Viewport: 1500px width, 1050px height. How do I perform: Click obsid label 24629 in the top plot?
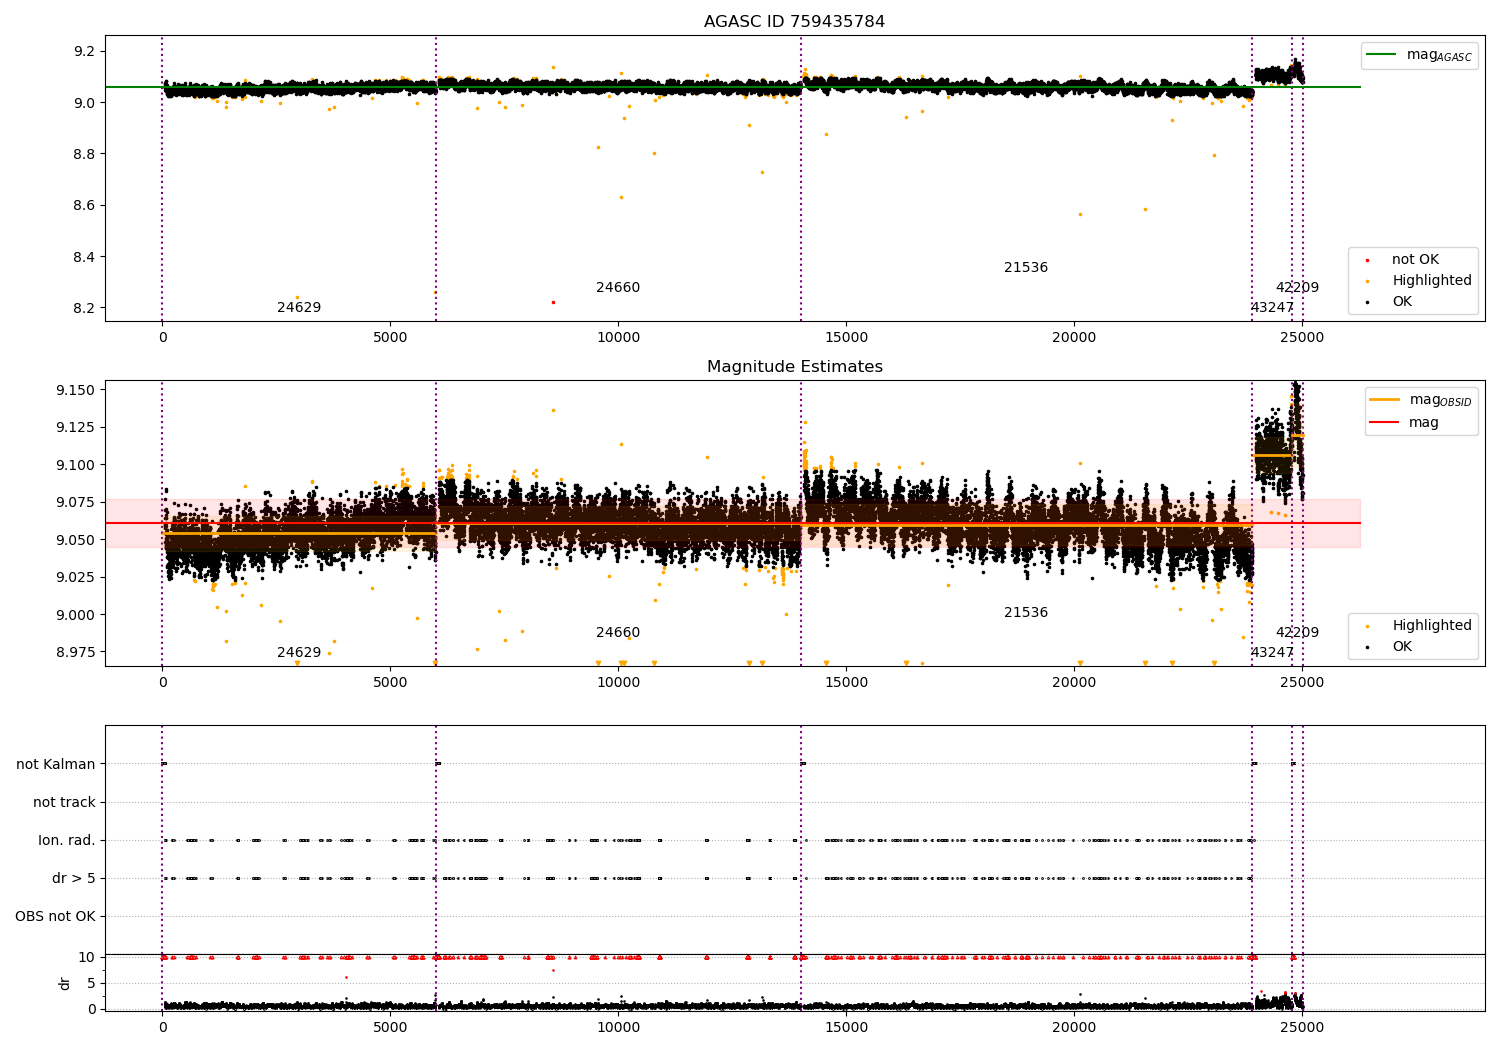(299, 308)
